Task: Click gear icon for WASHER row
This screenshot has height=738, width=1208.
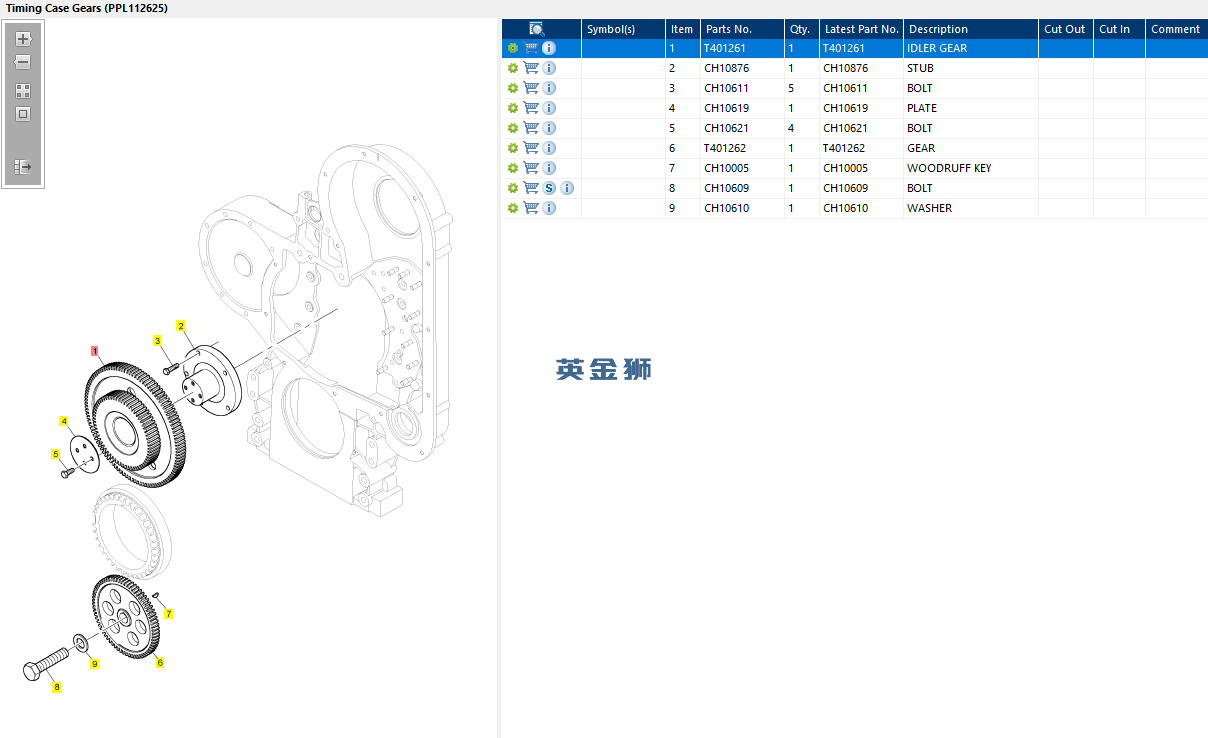Action: pos(513,208)
